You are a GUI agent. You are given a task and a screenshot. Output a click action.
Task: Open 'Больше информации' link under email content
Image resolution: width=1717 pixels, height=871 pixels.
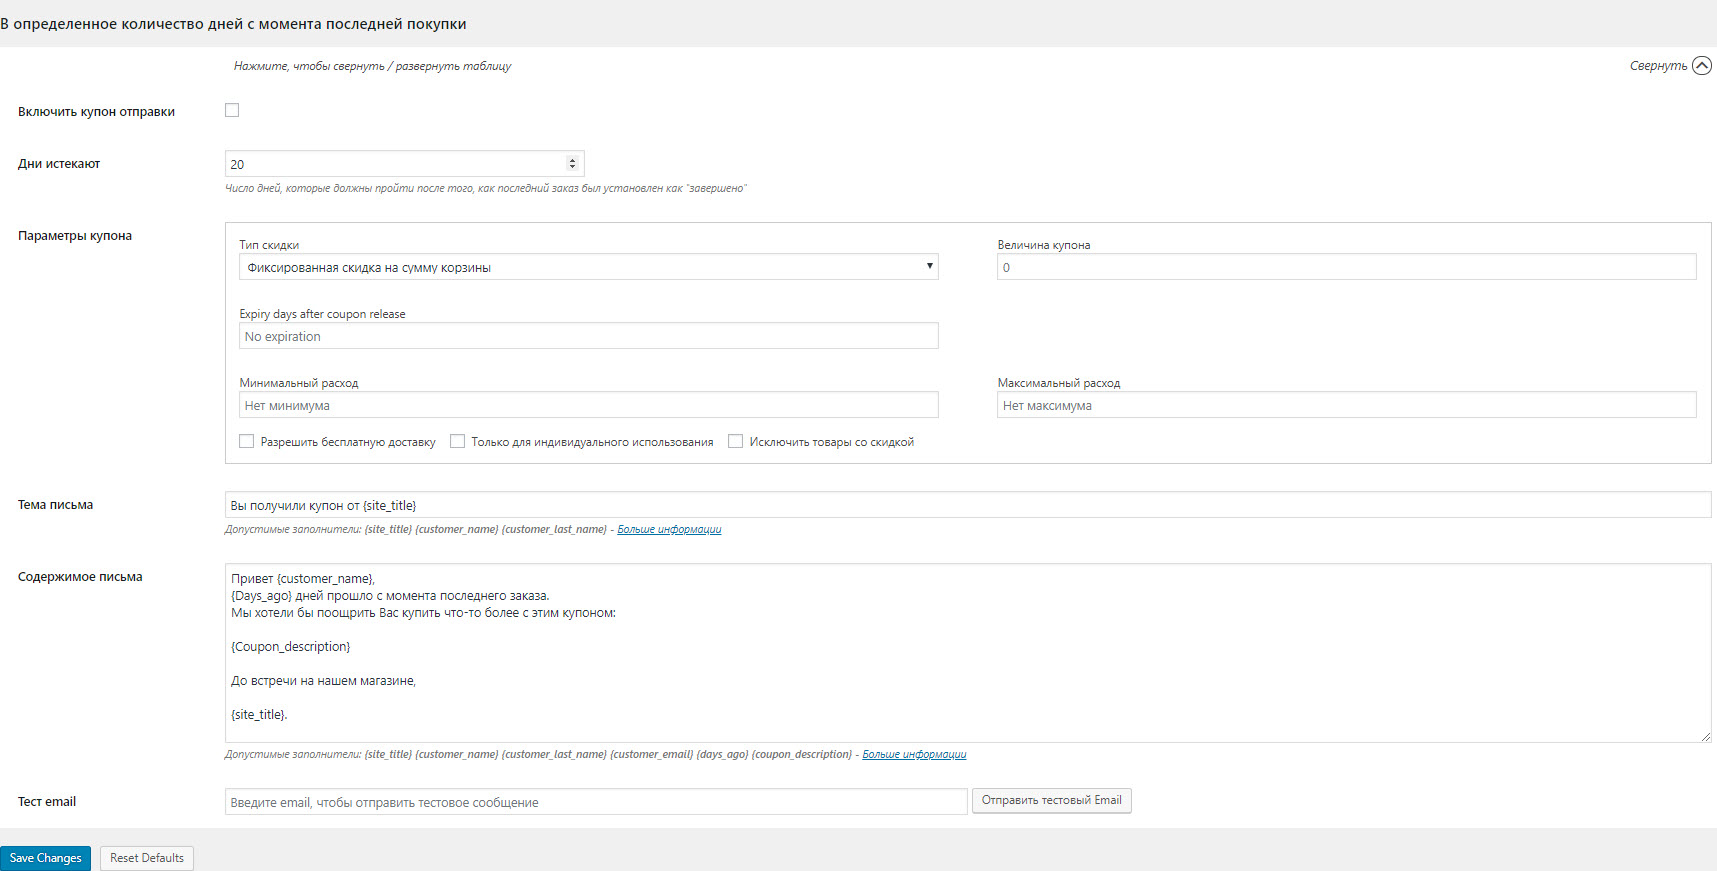click(914, 755)
